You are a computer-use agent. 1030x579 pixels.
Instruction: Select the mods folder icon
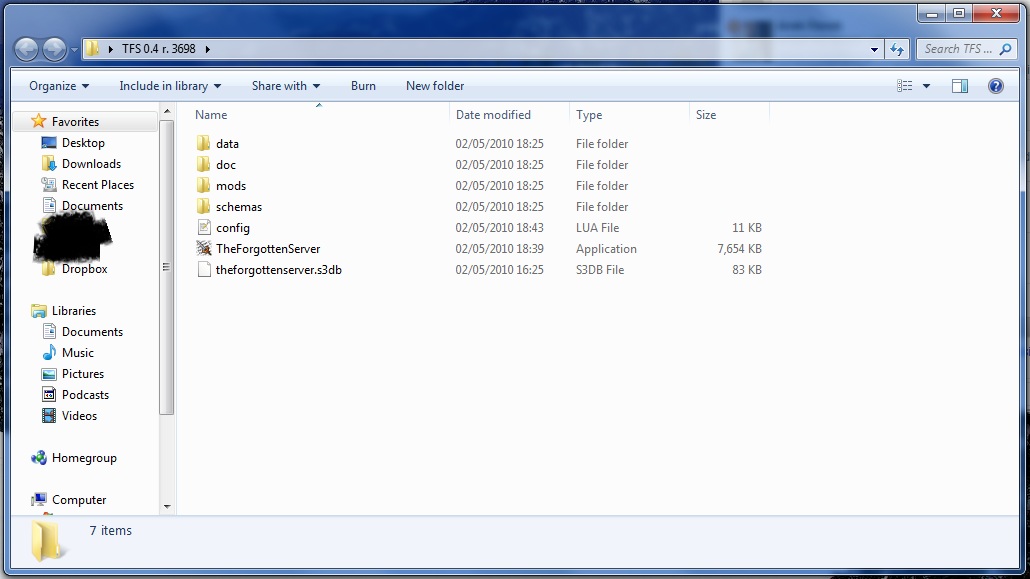click(x=204, y=186)
